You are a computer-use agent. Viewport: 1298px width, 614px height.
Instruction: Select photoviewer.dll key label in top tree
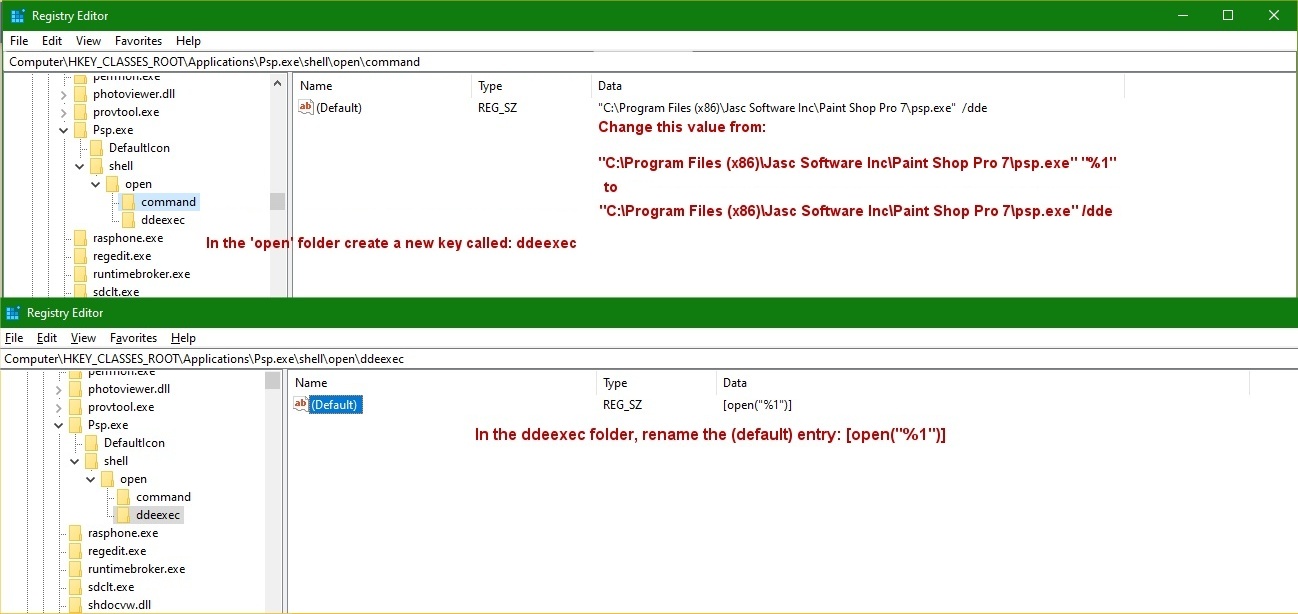click(134, 94)
